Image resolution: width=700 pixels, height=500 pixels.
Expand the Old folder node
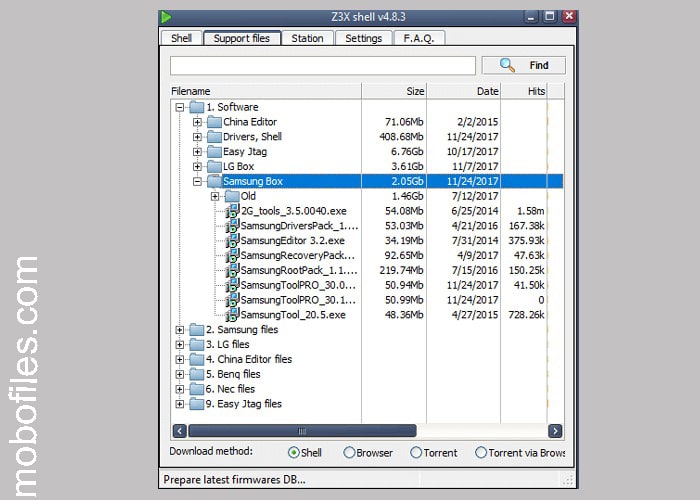pyautogui.click(x=215, y=196)
